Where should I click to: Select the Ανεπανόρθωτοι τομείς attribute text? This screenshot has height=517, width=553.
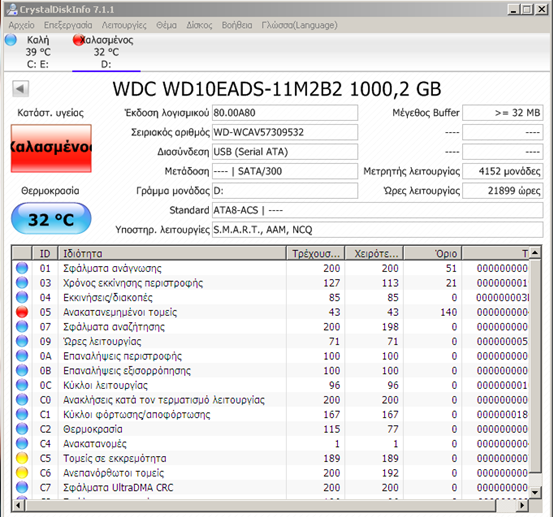pyautogui.click(x=114, y=473)
